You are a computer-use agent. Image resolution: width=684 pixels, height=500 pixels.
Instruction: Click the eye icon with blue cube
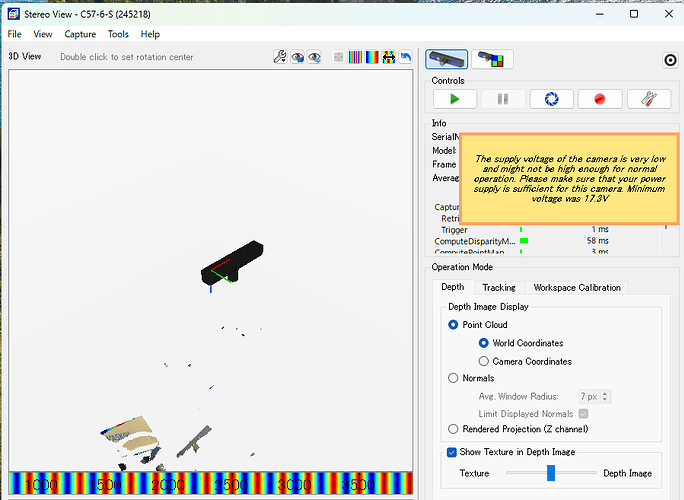coord(298,57)
